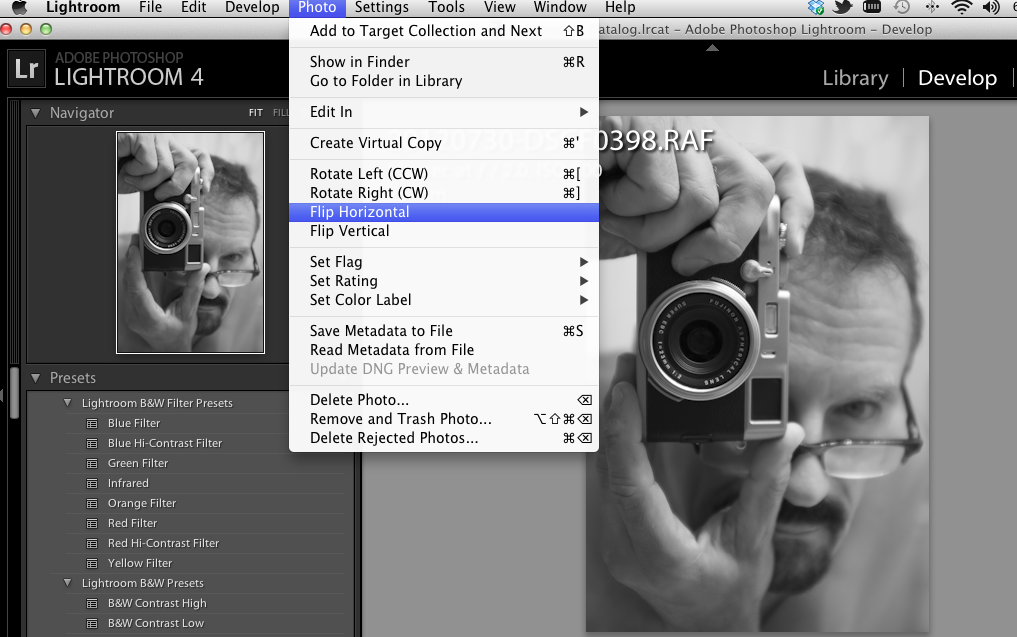Apply the Blue Filter preset
This screenshot has height=637, width=1017.
pyautogui.click(x=134, y=423)
